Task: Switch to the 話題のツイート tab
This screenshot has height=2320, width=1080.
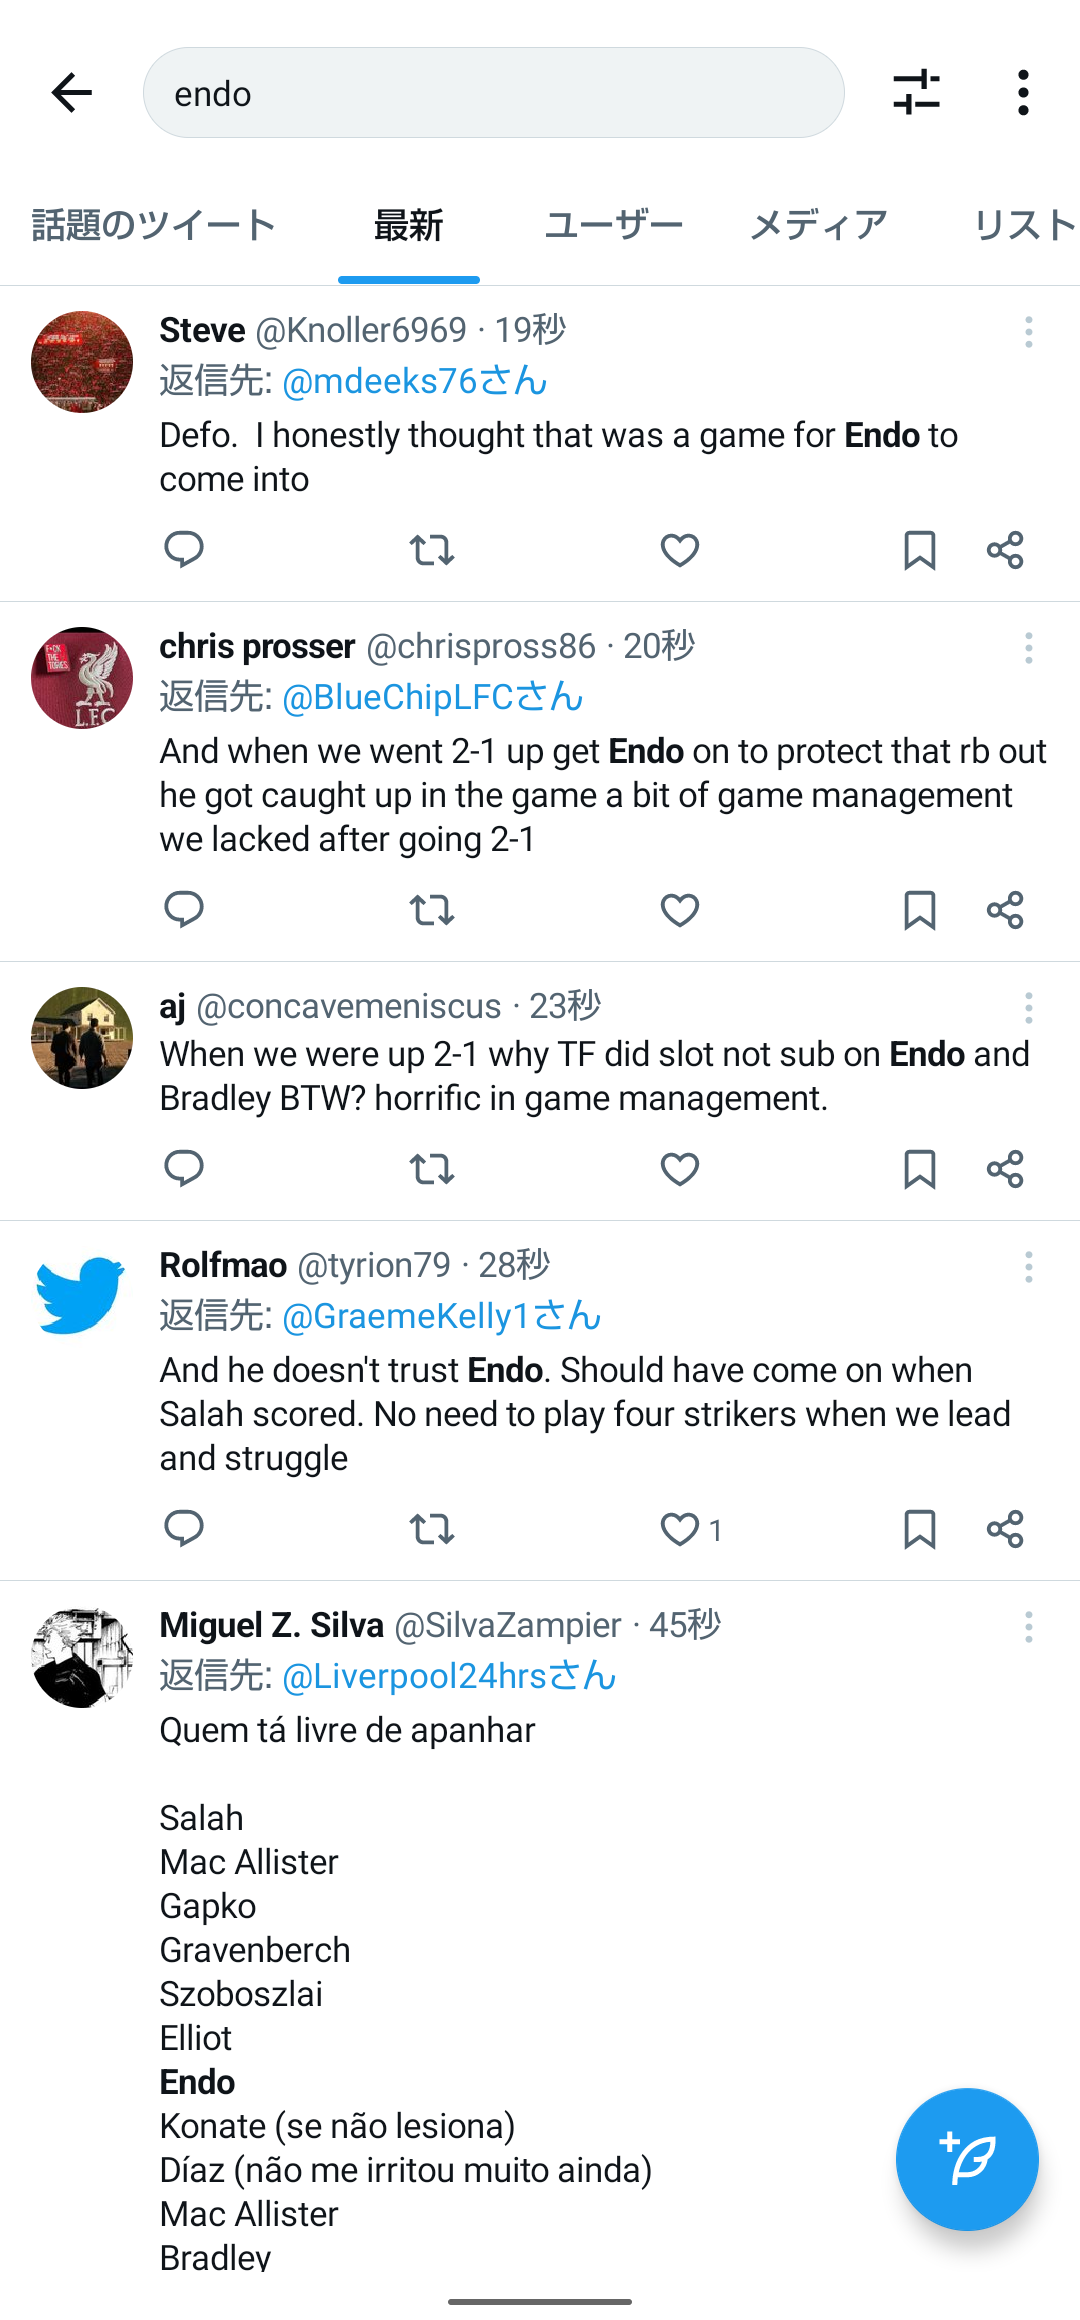Action: (154, 225)
